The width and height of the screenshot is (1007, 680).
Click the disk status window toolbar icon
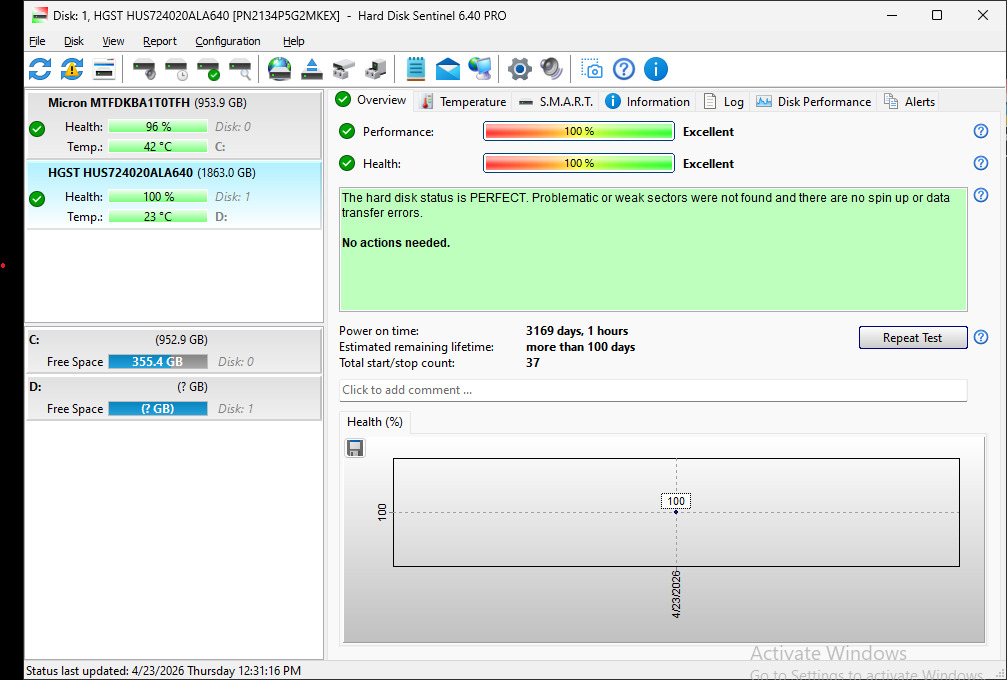103,69
